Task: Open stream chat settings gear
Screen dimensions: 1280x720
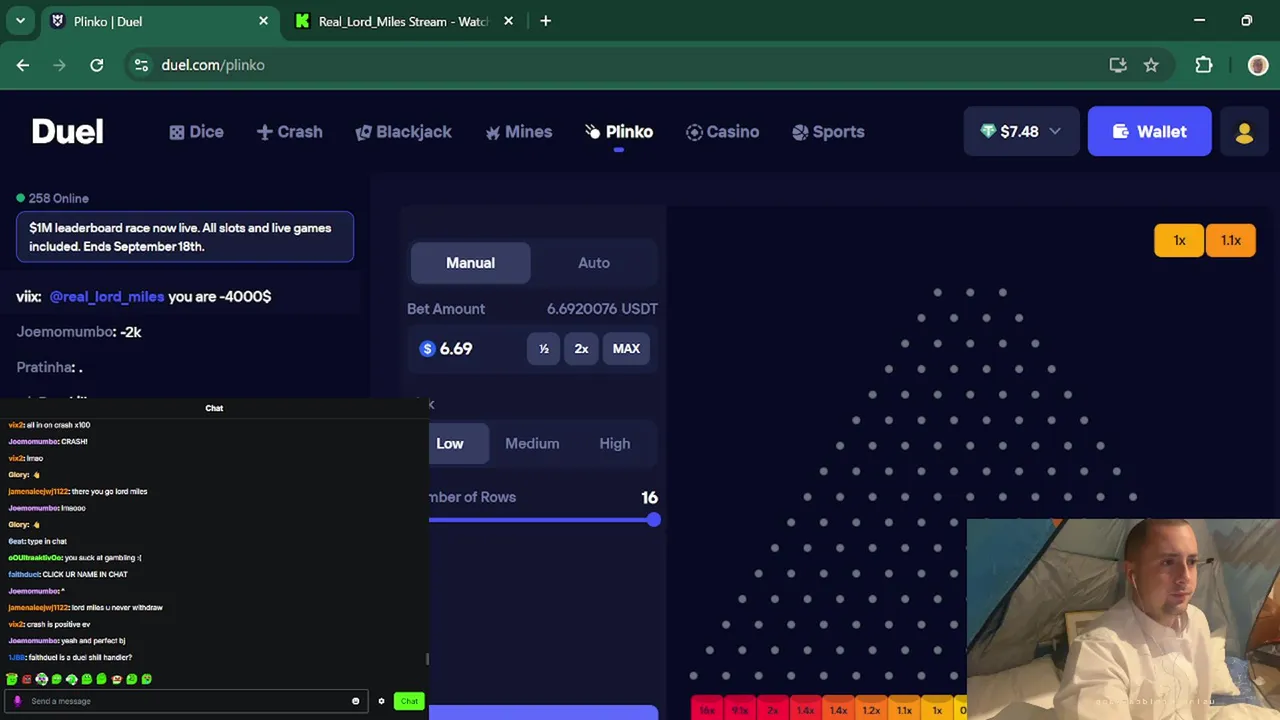Action: tap(381, 701)
